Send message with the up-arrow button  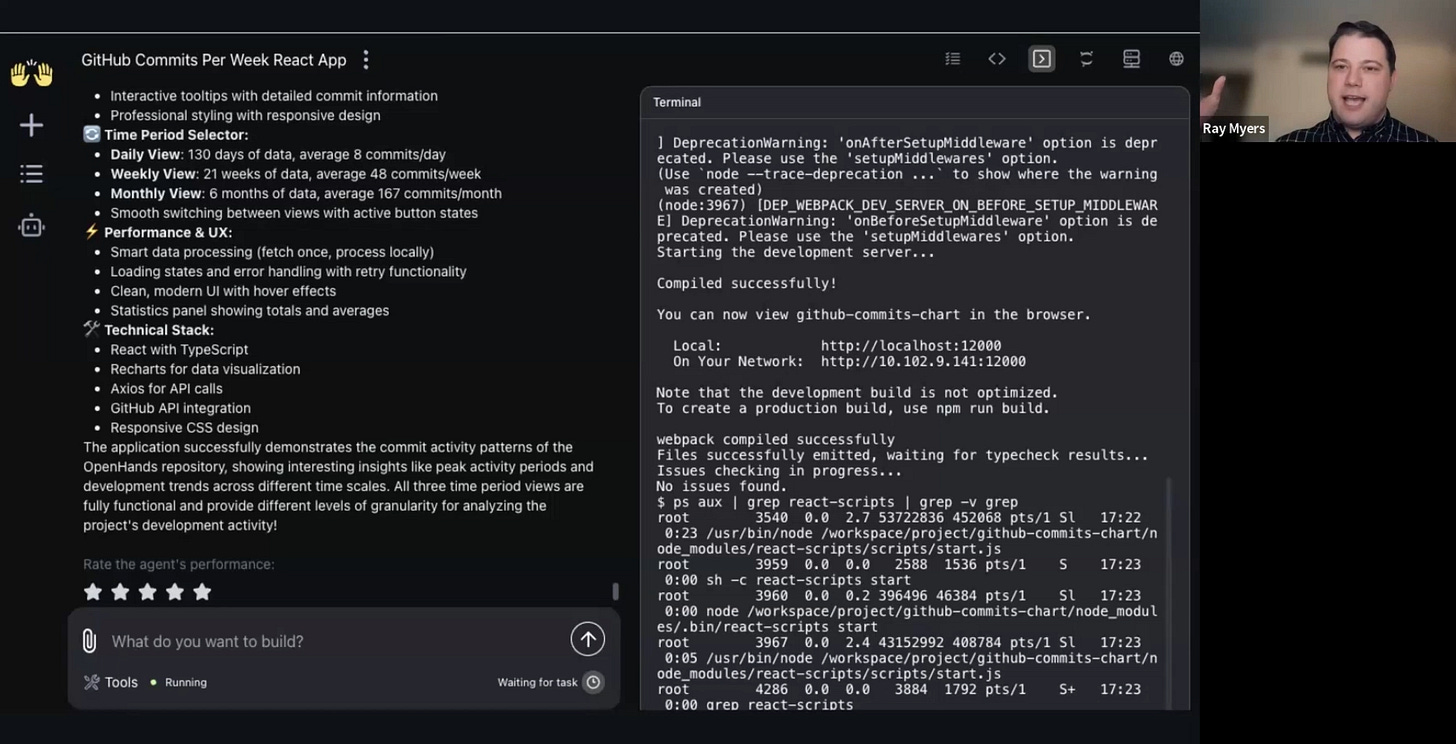click(x=588, y=640)
